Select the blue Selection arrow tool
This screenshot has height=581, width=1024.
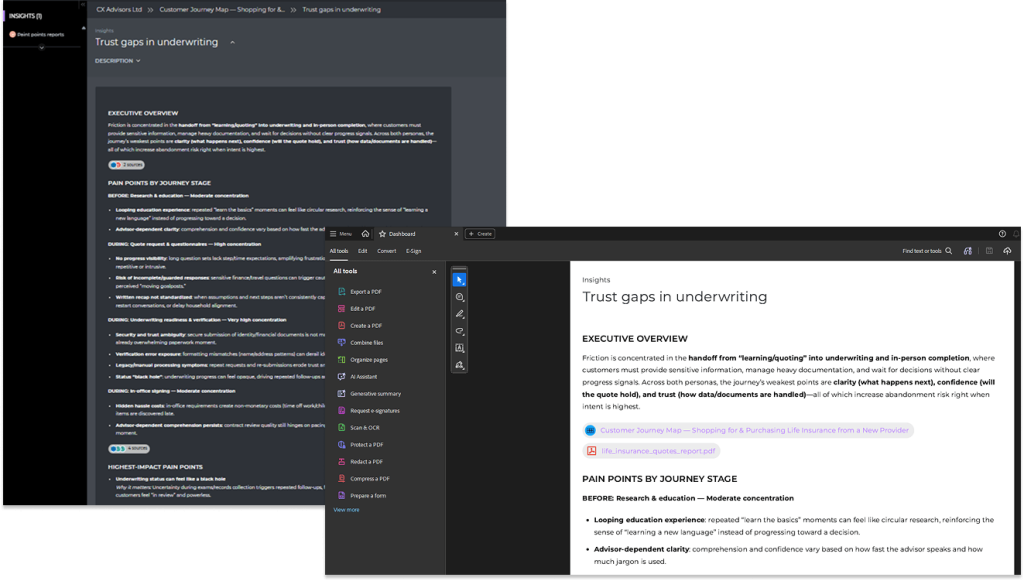(459, 280)
